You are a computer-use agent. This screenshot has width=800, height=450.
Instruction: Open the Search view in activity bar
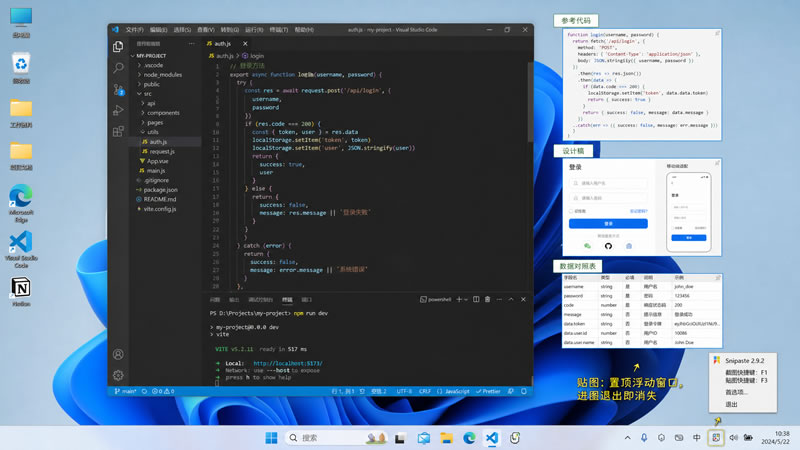[118, 68]
